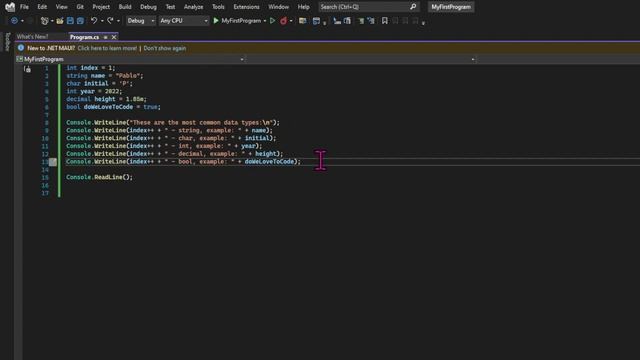Click the Visual Studio logo icon
This screenshot has width=640, height=360.
pos(10,7)
